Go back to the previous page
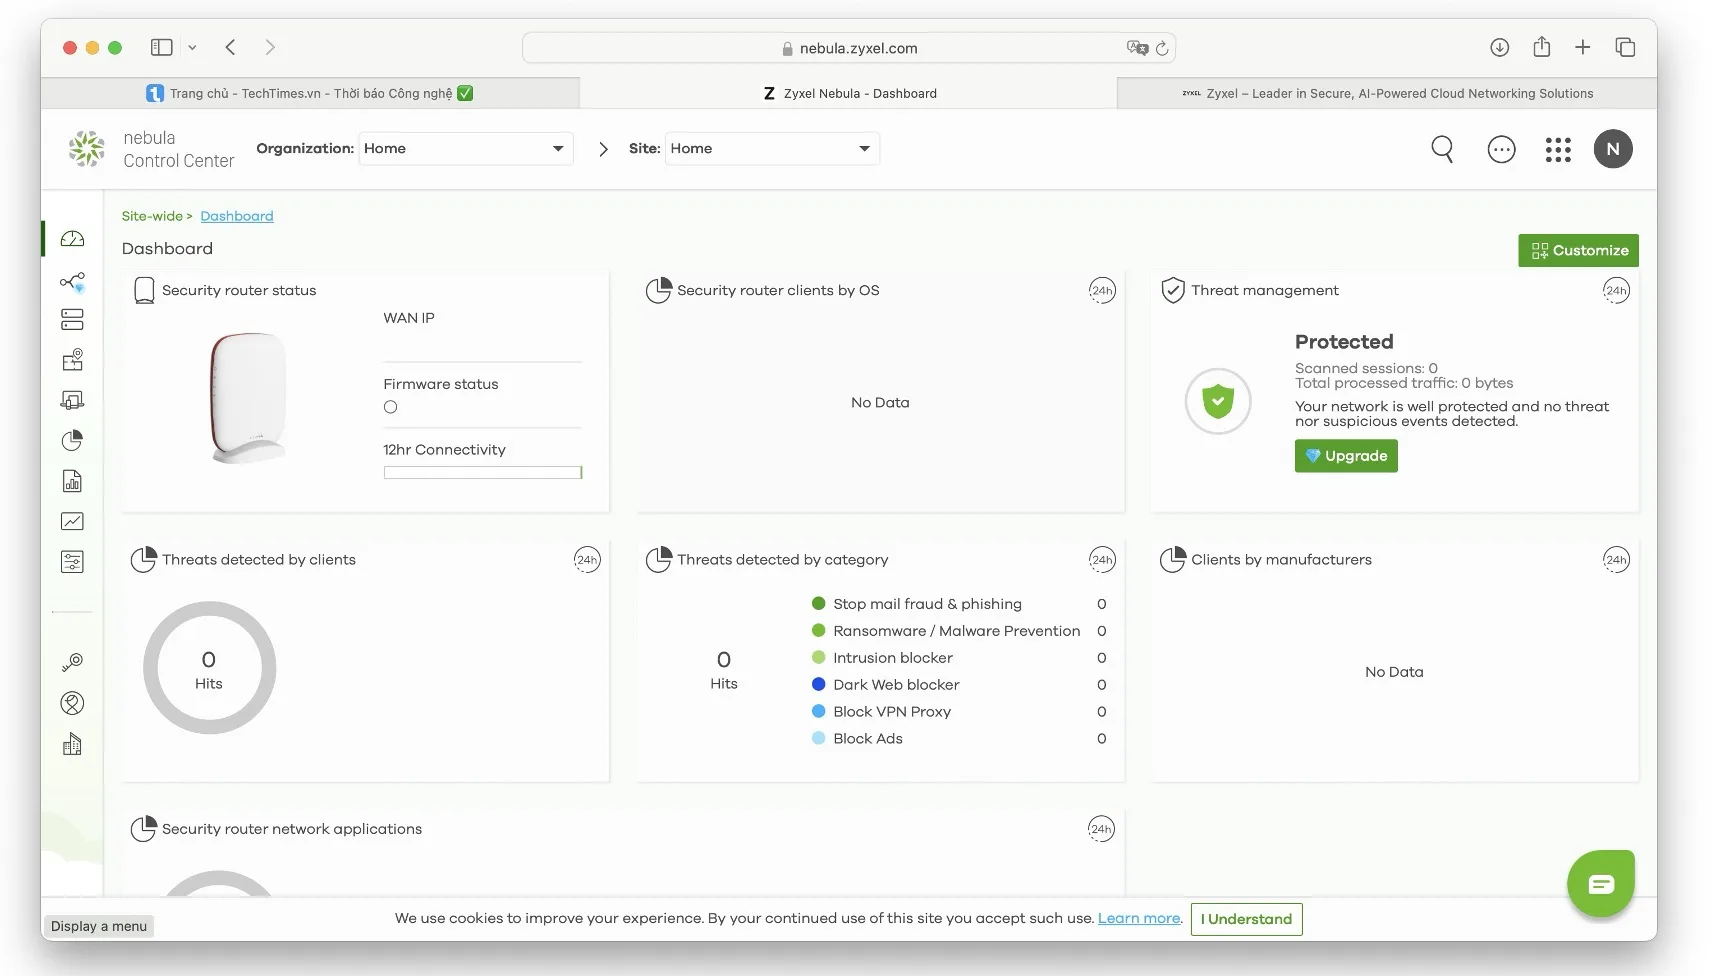This screenshot has width=1712, height=976. coord(230,47)
